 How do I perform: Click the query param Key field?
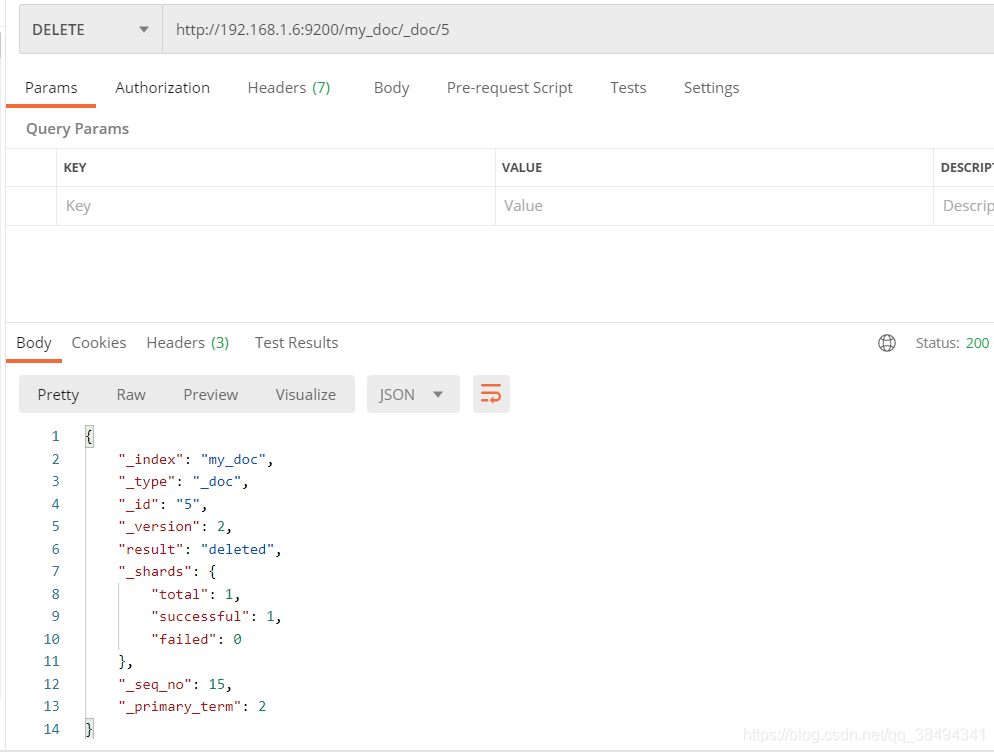click(x=275, y=206)
